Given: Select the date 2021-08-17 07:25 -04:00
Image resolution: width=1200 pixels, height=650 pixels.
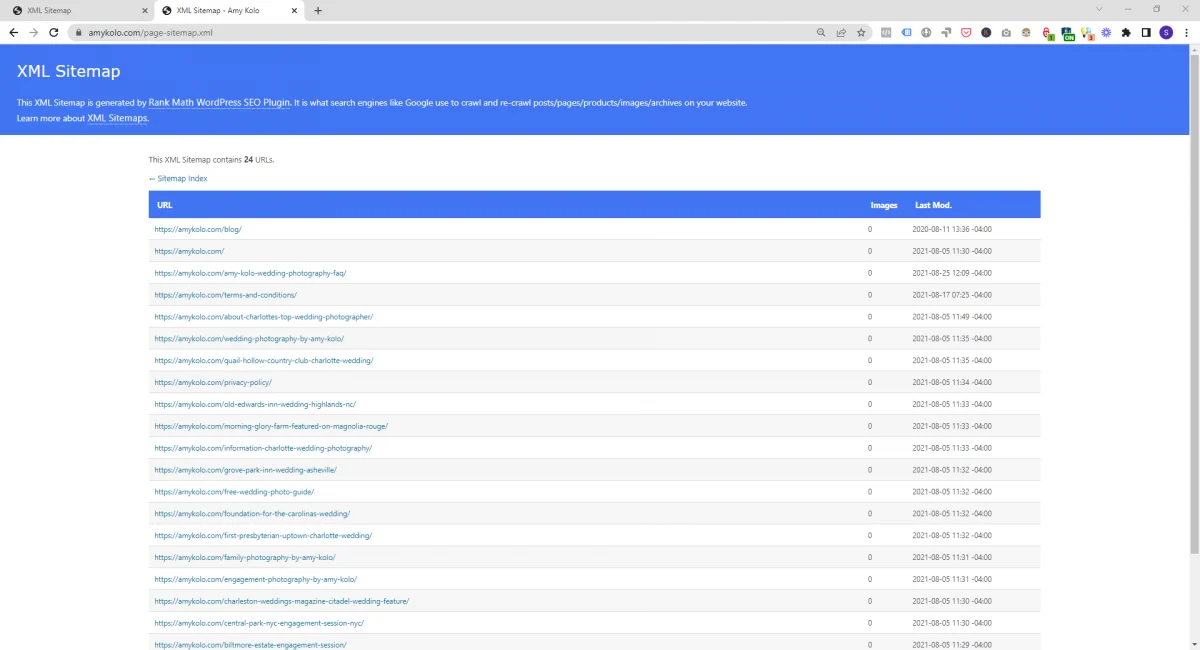Looking at the screenshot, I should pyautogui.click(x=952, y=295).
